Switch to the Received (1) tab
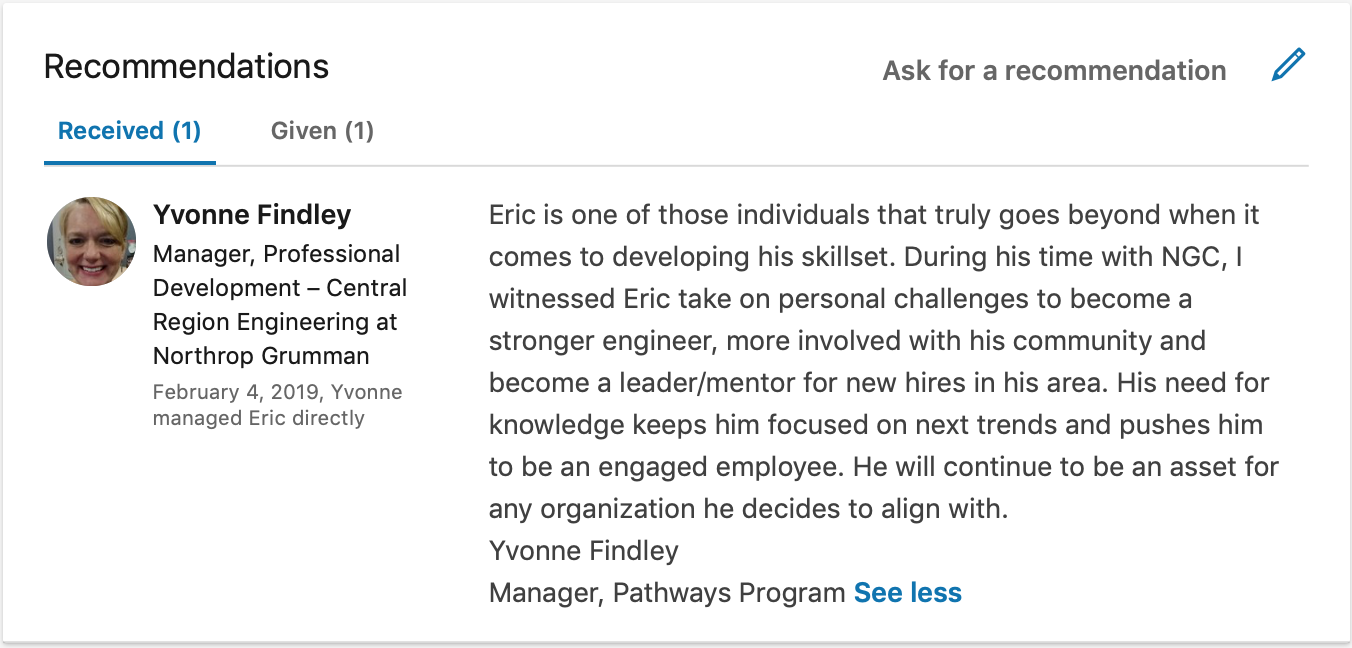 coord(129,131)
